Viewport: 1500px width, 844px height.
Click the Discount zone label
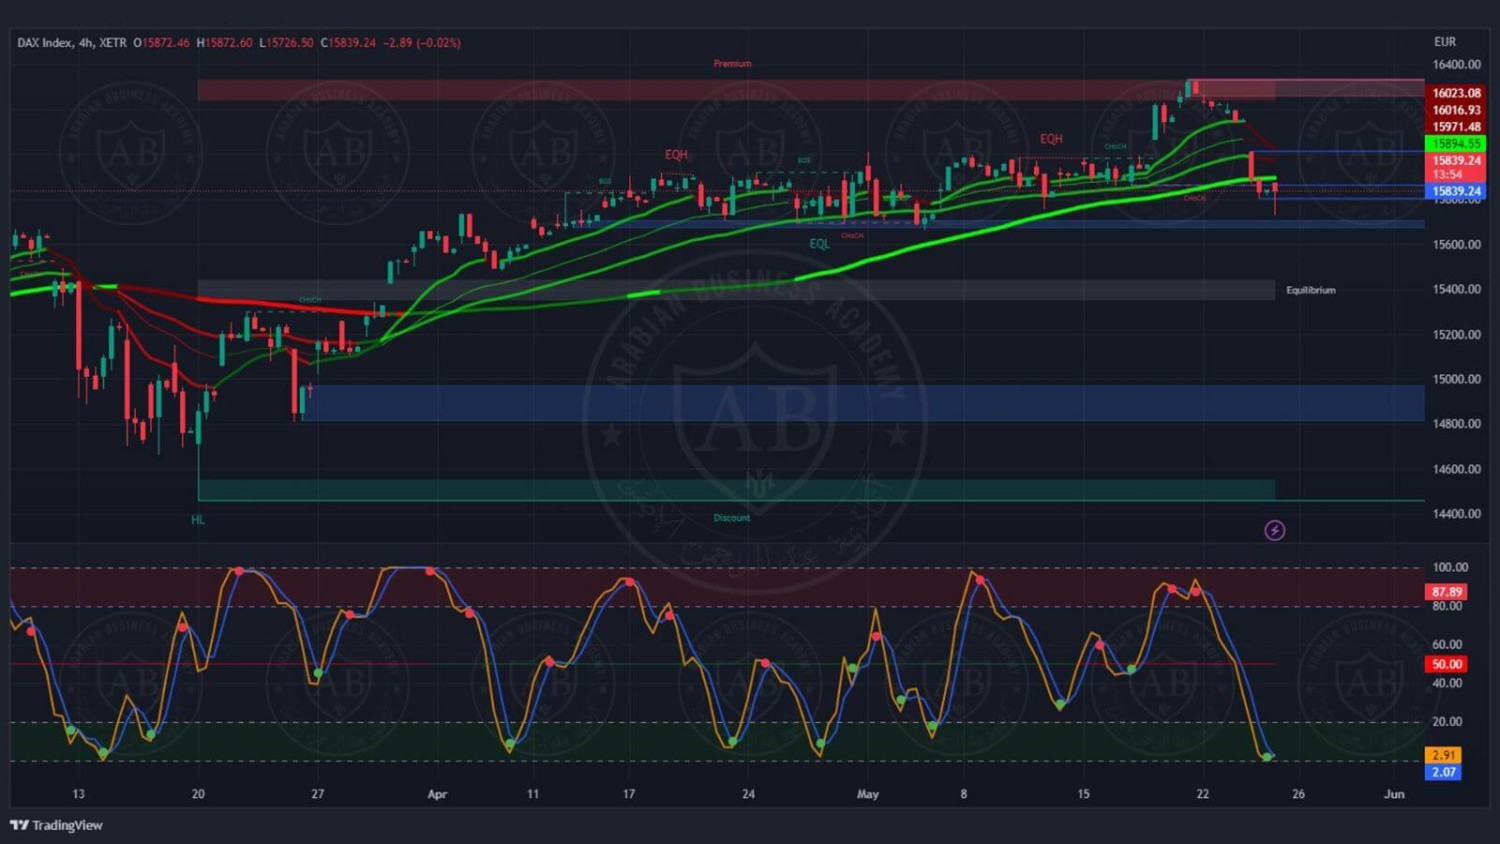[x=732, y=517]
